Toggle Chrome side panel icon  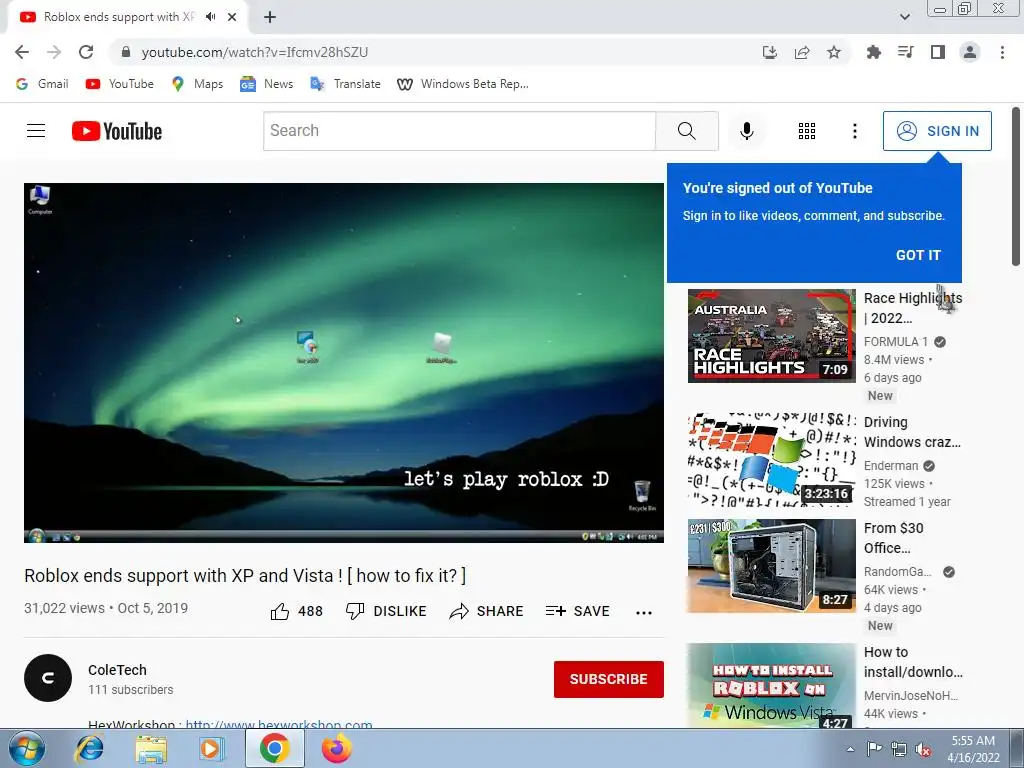pyautogui.click(x=938, y=52)
